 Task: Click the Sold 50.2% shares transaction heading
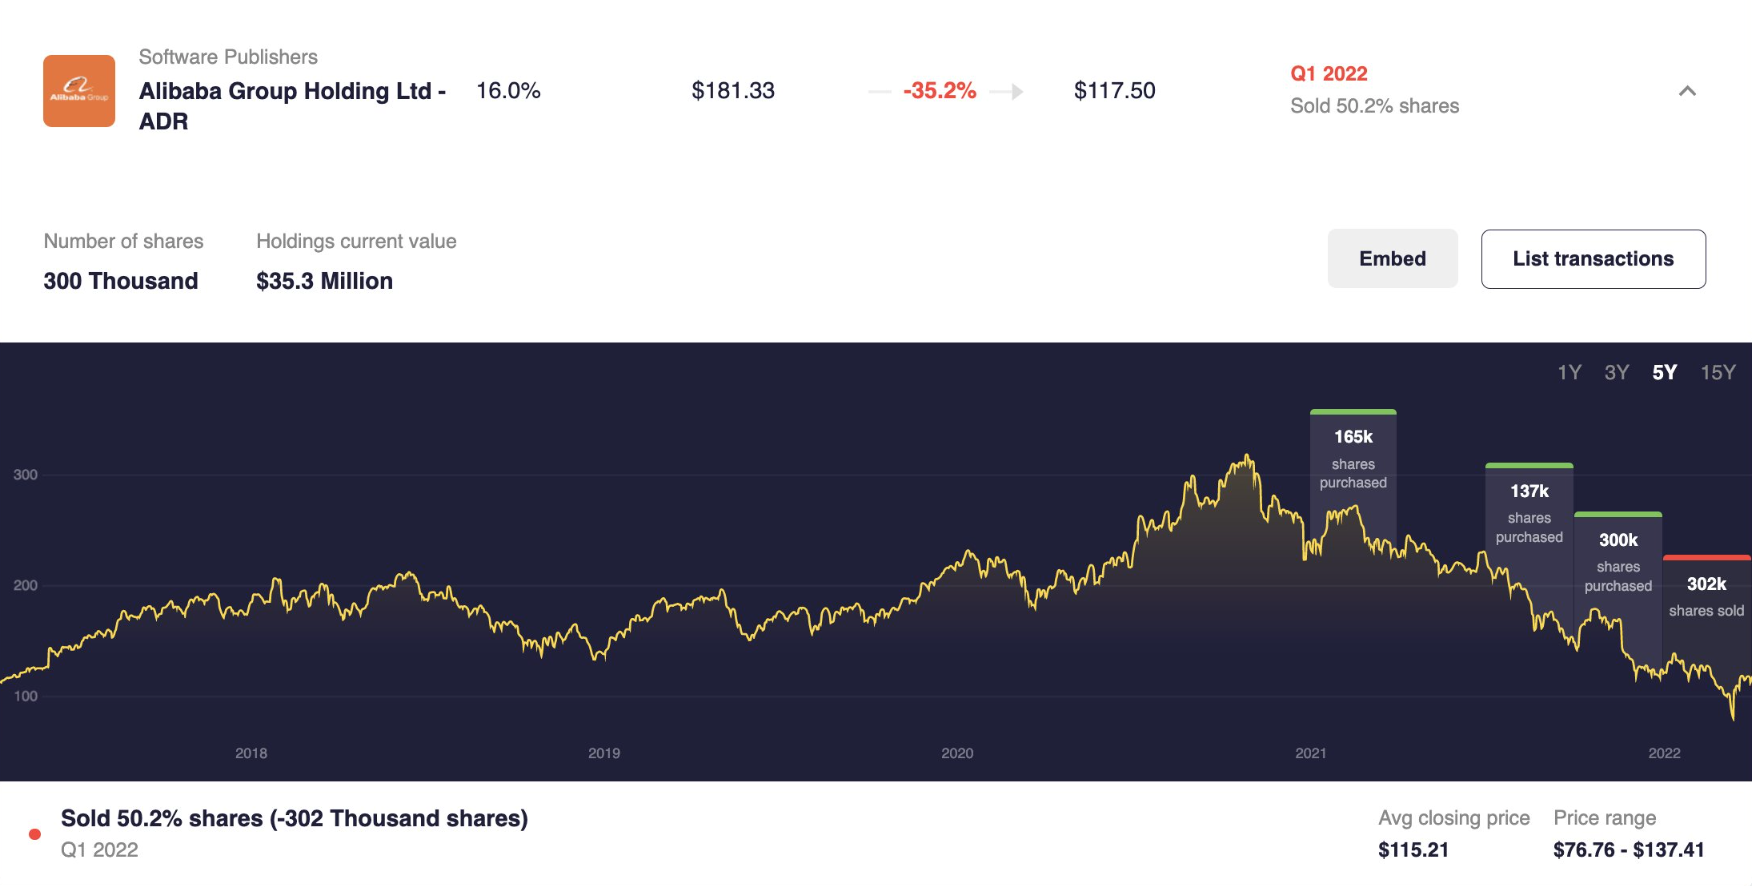pyautogui.click(x=294, y=818)
